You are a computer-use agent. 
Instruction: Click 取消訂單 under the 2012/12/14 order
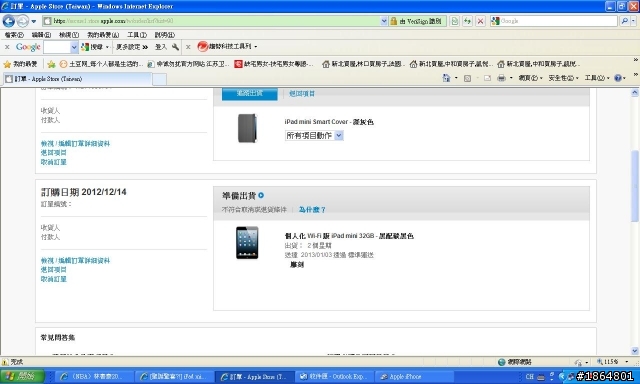point(53,279)
